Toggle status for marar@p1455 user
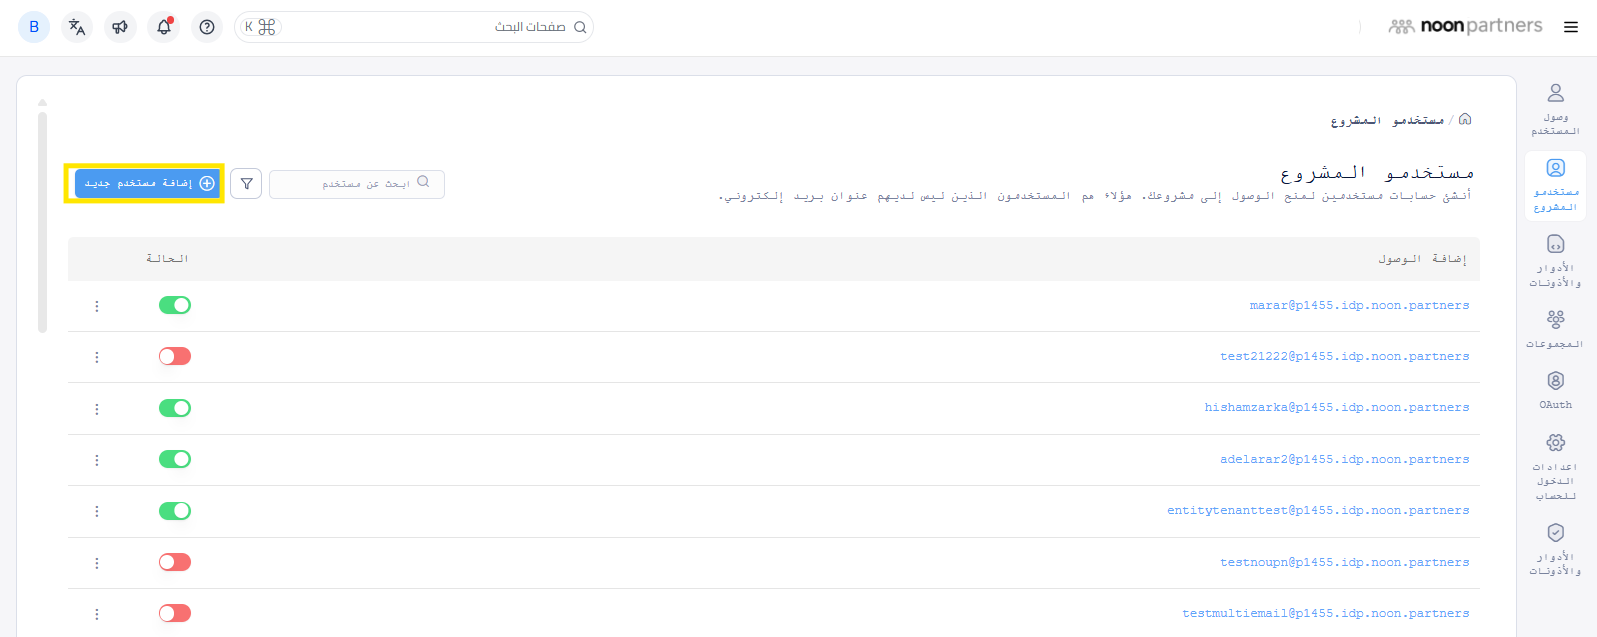The width and height of the screenshot is (1597, 637). coord(175,305)
